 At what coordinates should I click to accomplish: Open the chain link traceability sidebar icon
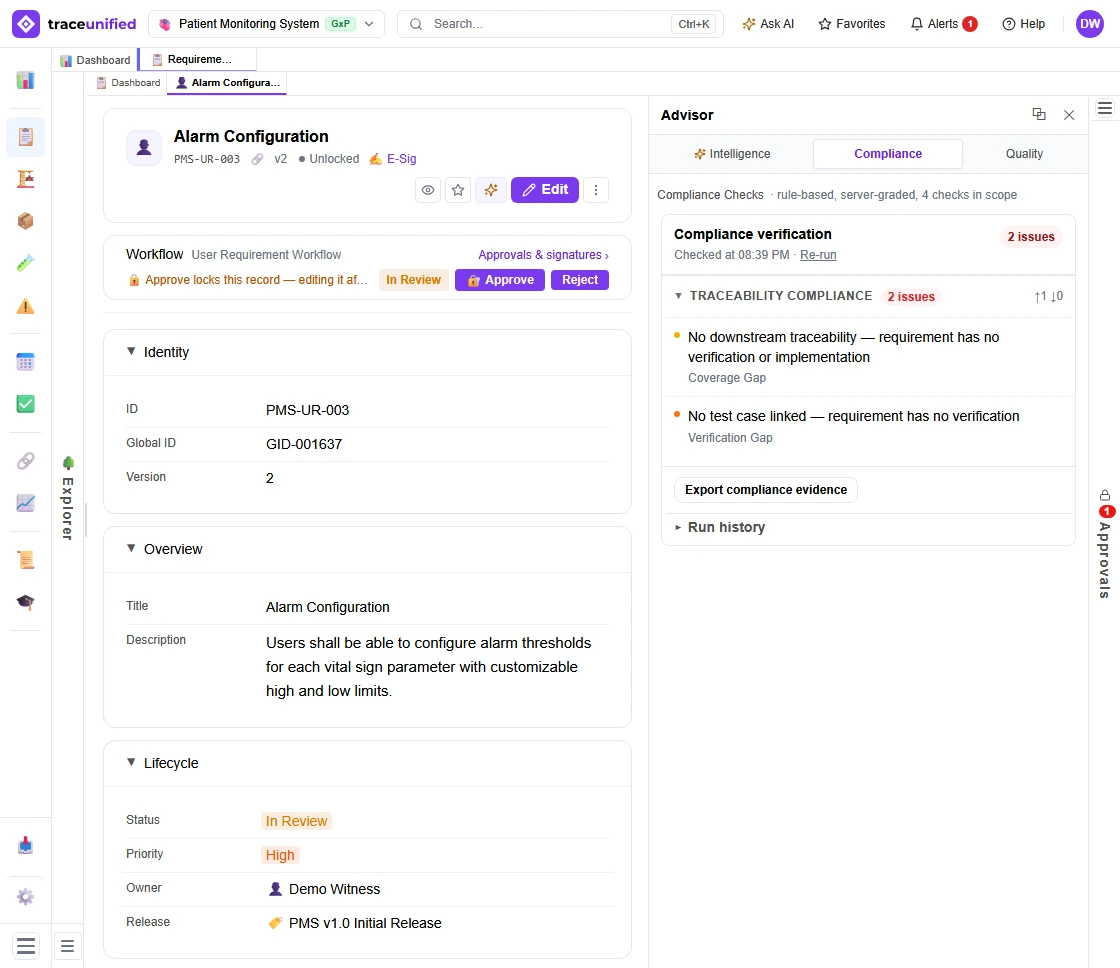(x=26, y=461)
